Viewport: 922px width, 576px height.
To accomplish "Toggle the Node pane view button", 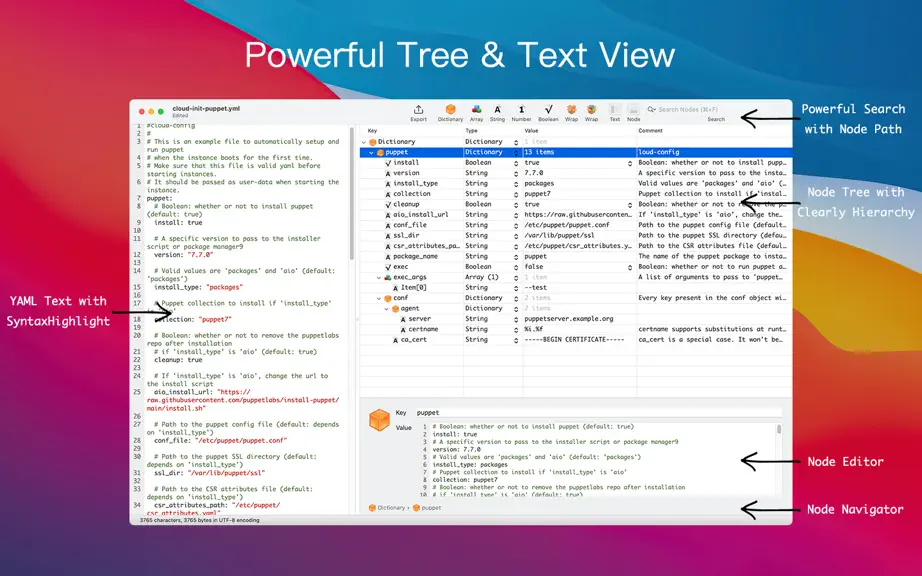I will pyautogui.click(x=633, y=113).
